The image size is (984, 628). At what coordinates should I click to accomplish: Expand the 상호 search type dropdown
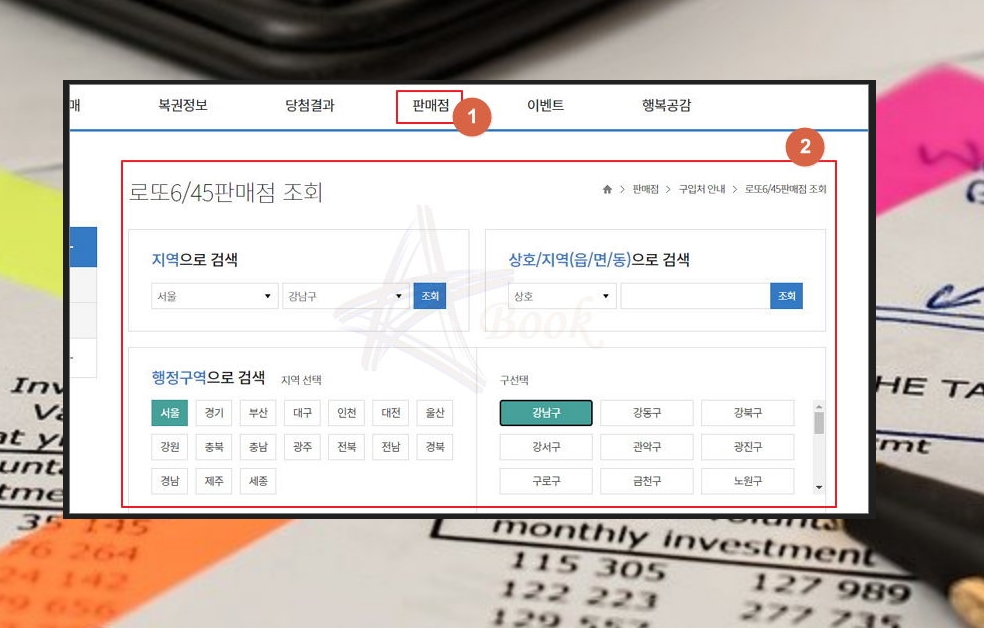tap(562, 296)
